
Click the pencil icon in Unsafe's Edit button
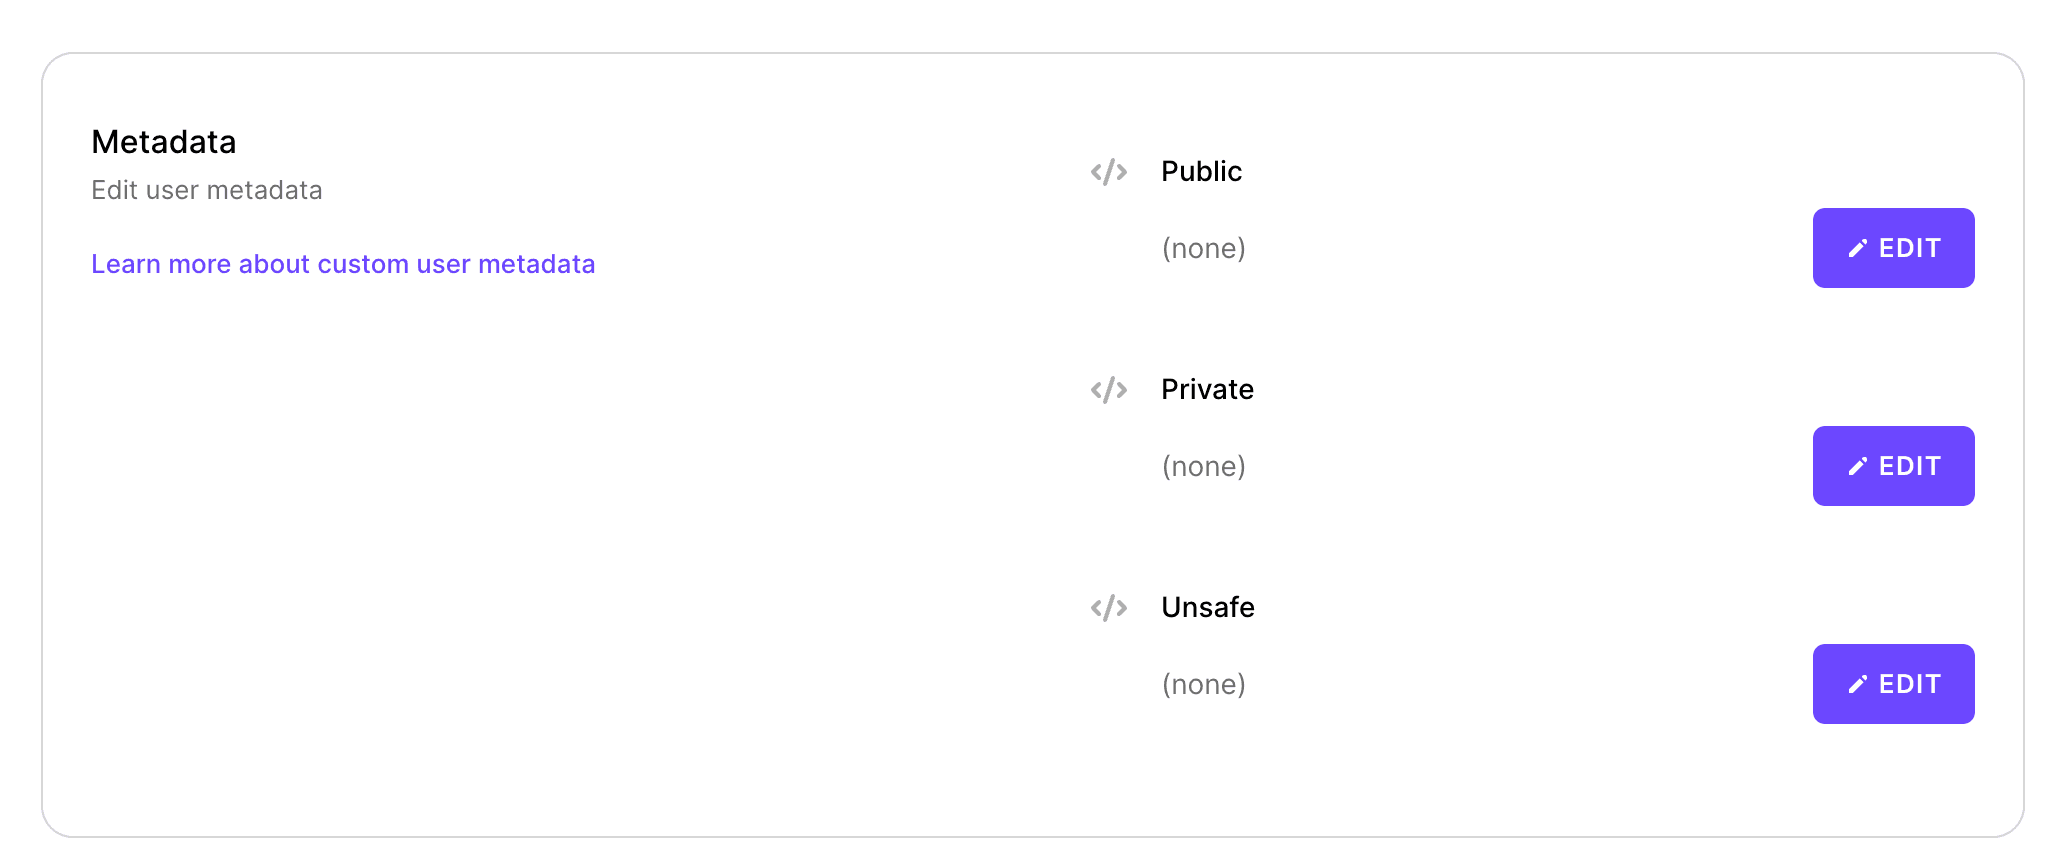(x=1857, y=685)
